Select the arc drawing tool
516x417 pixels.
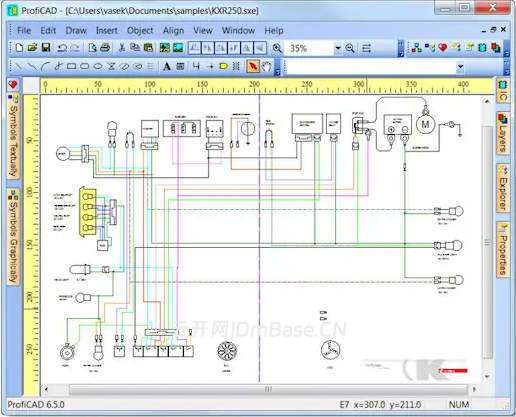click(x=45, y=66)
